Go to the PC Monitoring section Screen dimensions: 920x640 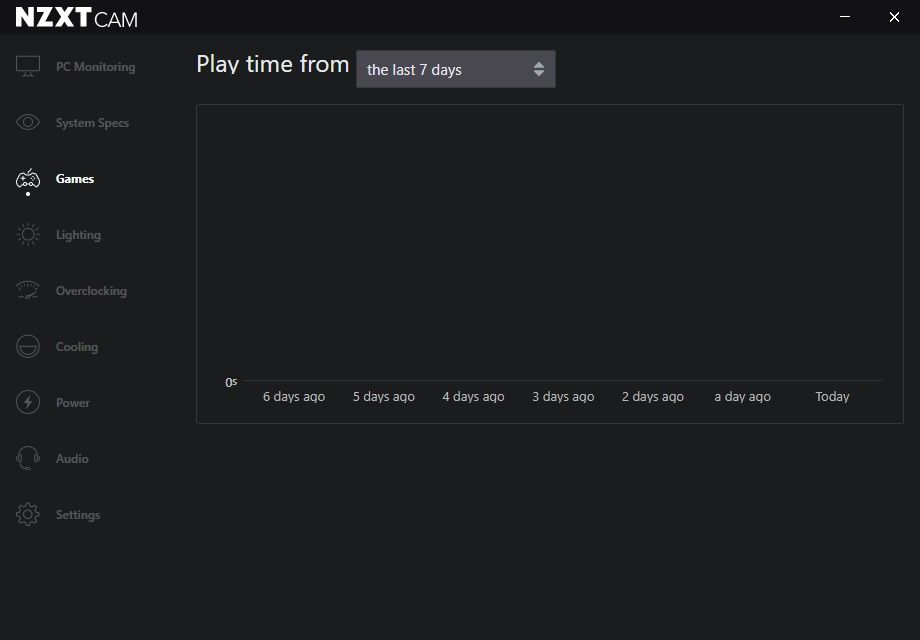(96, 67)
